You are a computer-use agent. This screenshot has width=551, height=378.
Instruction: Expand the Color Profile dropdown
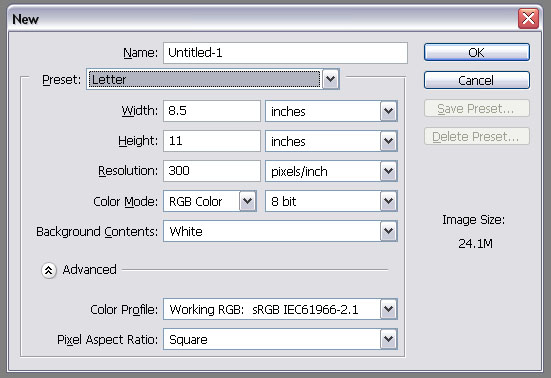click(280, 309)
